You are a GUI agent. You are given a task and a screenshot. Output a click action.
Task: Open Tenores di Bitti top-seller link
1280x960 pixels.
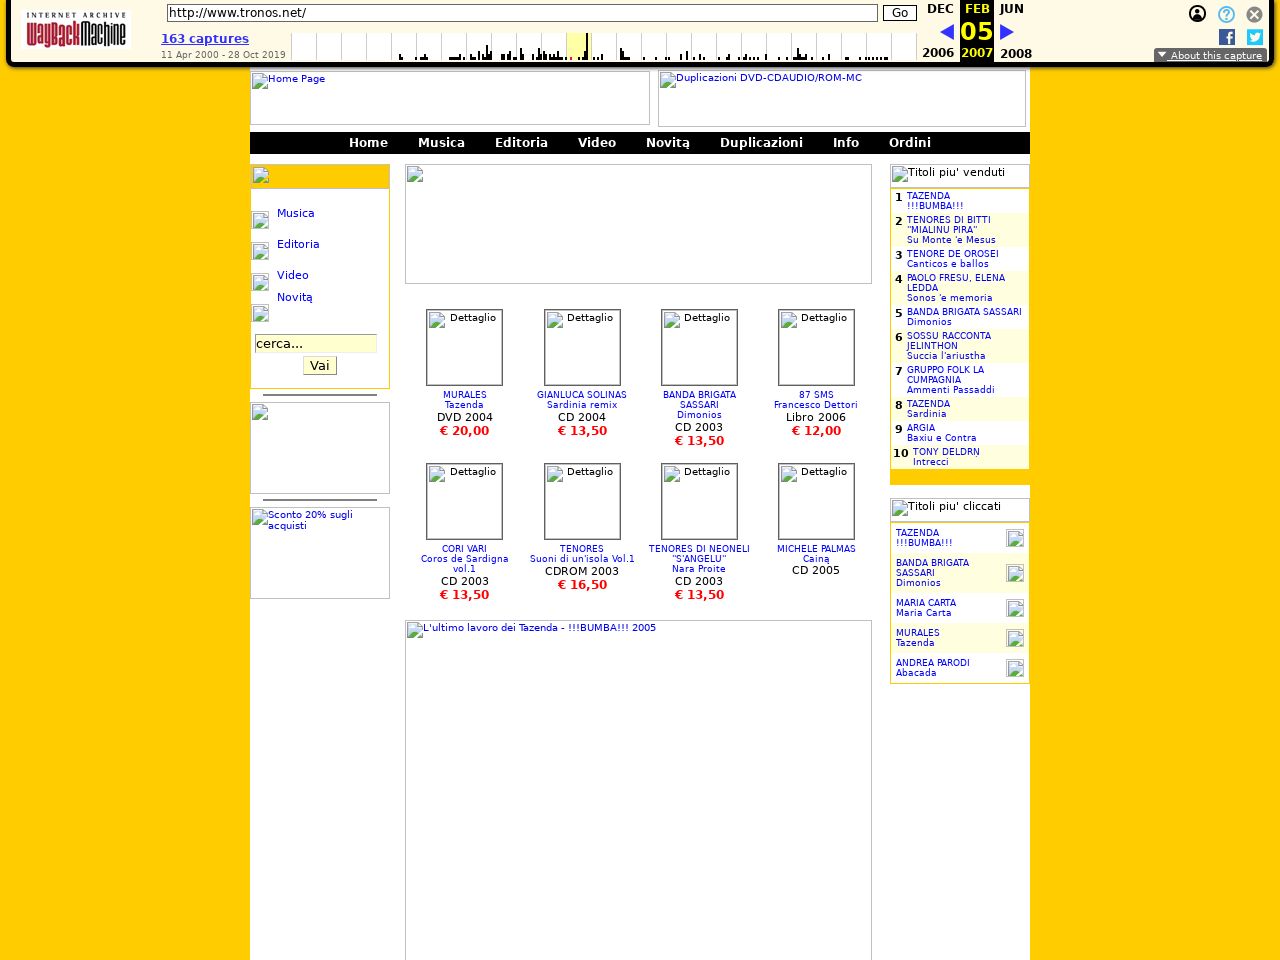click(x=951, y=230)
